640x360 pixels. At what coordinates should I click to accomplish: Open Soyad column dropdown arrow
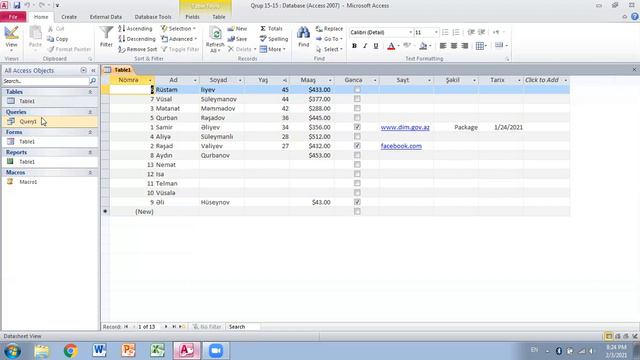(x=240, y=80)
